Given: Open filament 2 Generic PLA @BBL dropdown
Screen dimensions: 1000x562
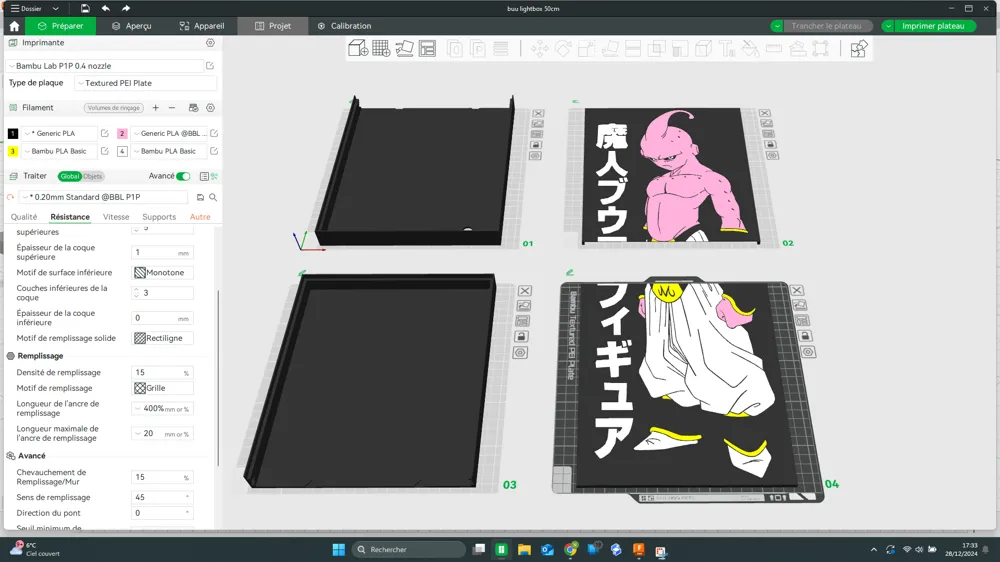Looking at the screenshot, I should [169, 133].
